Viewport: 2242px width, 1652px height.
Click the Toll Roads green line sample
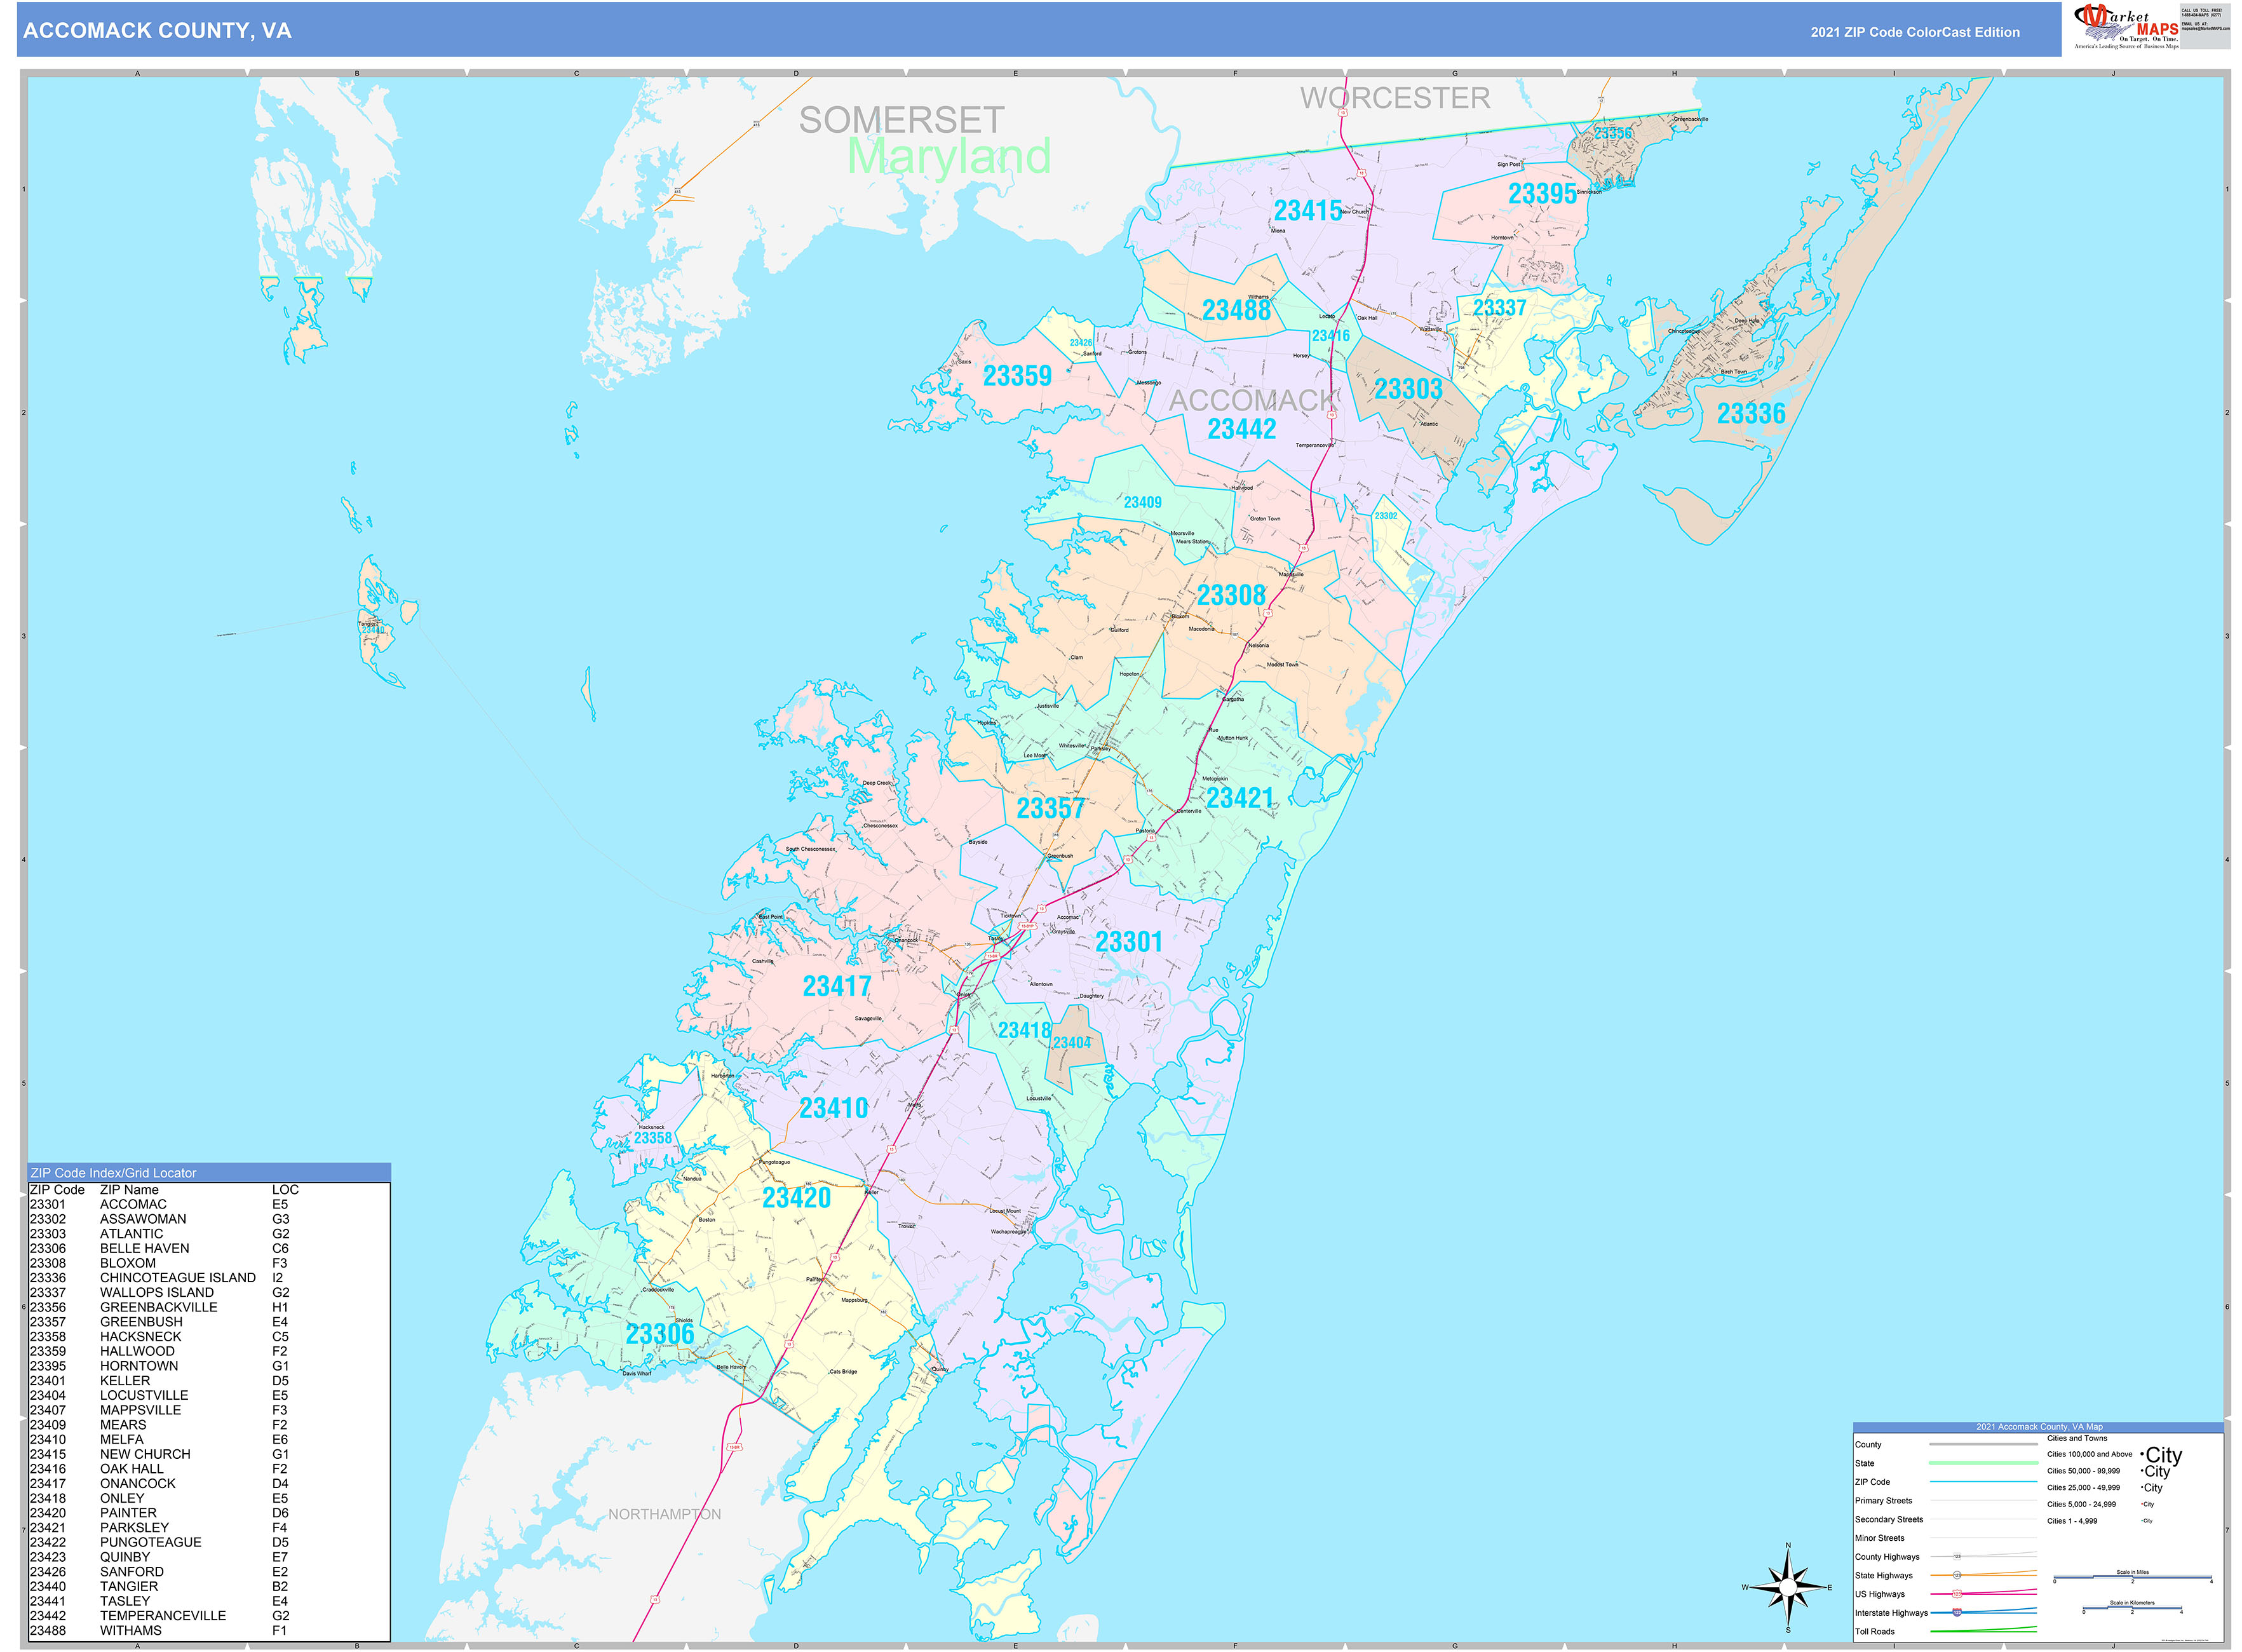pyautogui.click(x=1983, y=1630)
